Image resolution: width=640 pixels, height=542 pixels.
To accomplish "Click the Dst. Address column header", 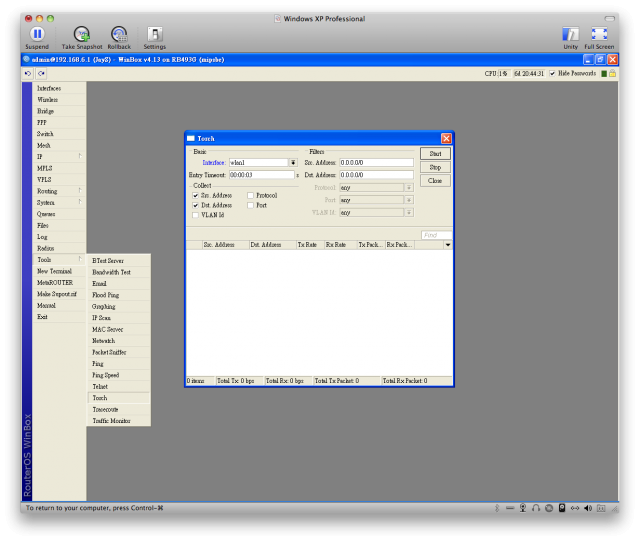I will point(273,245).
